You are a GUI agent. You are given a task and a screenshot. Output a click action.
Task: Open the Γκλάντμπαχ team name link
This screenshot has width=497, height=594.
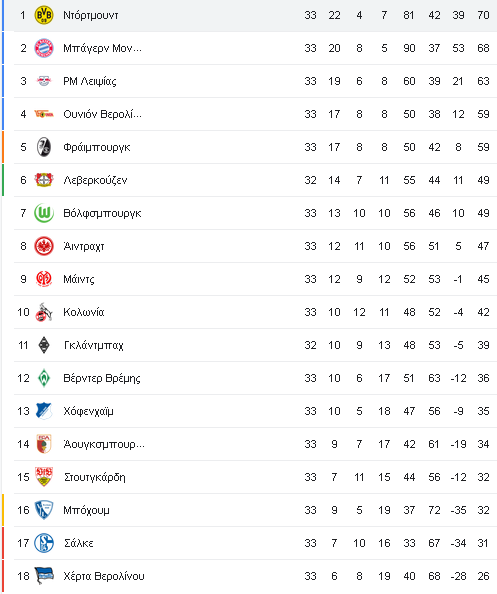point(94,345)
